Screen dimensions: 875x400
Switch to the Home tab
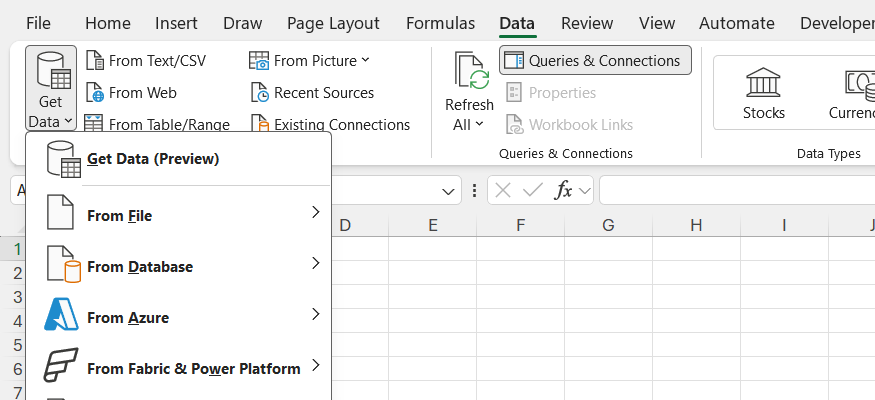(108, 23)
